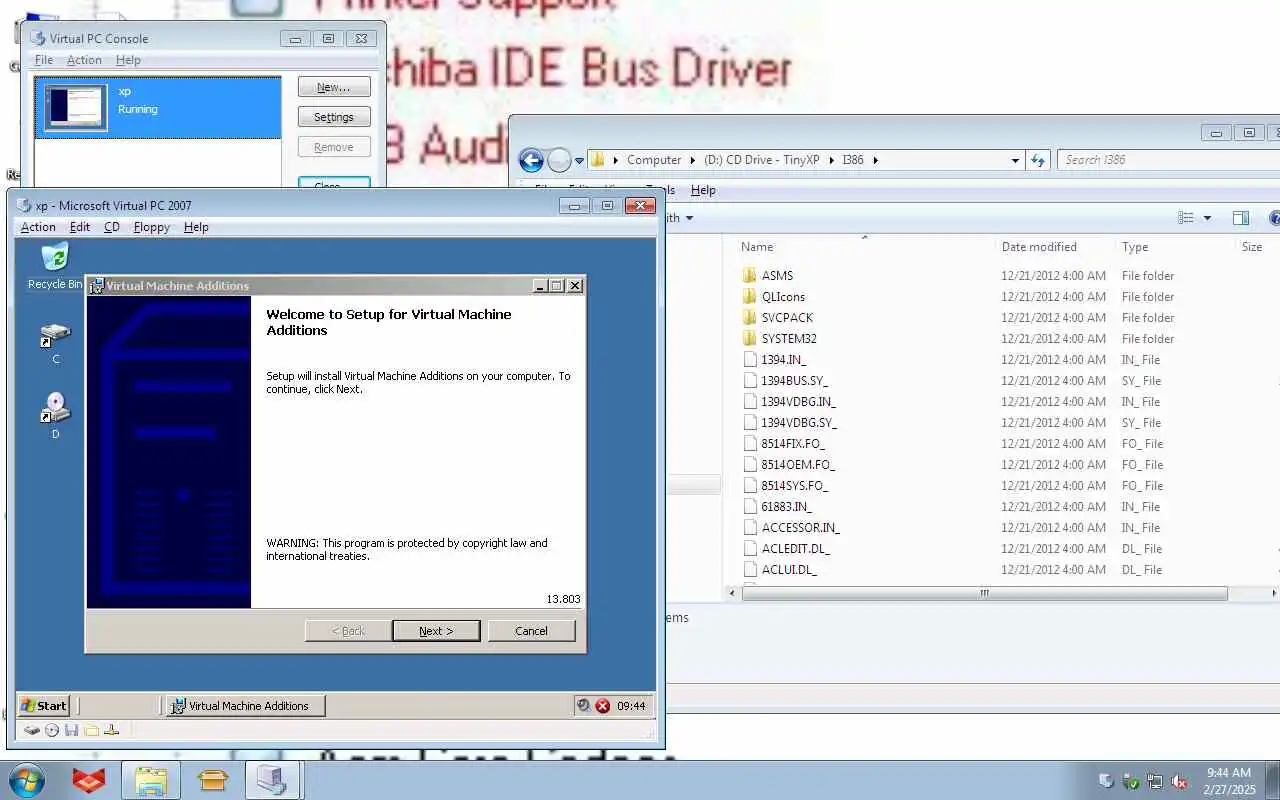Click the Explorer help question mark icon
The image size is (1280, 800).
pos(1274,218)
